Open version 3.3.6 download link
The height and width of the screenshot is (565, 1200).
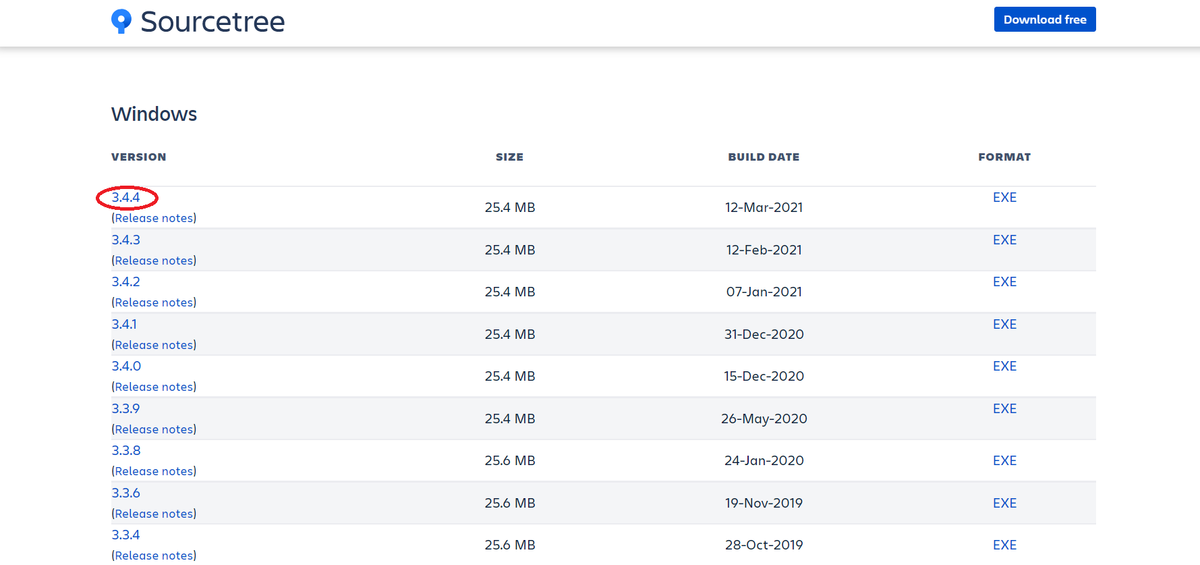point(126,493)
